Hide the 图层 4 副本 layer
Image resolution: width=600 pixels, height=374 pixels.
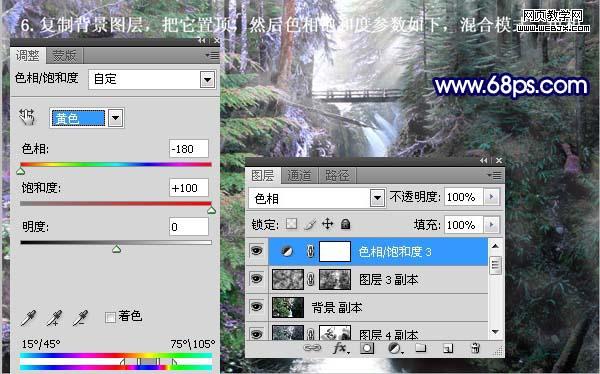click(x=256, y=334)
